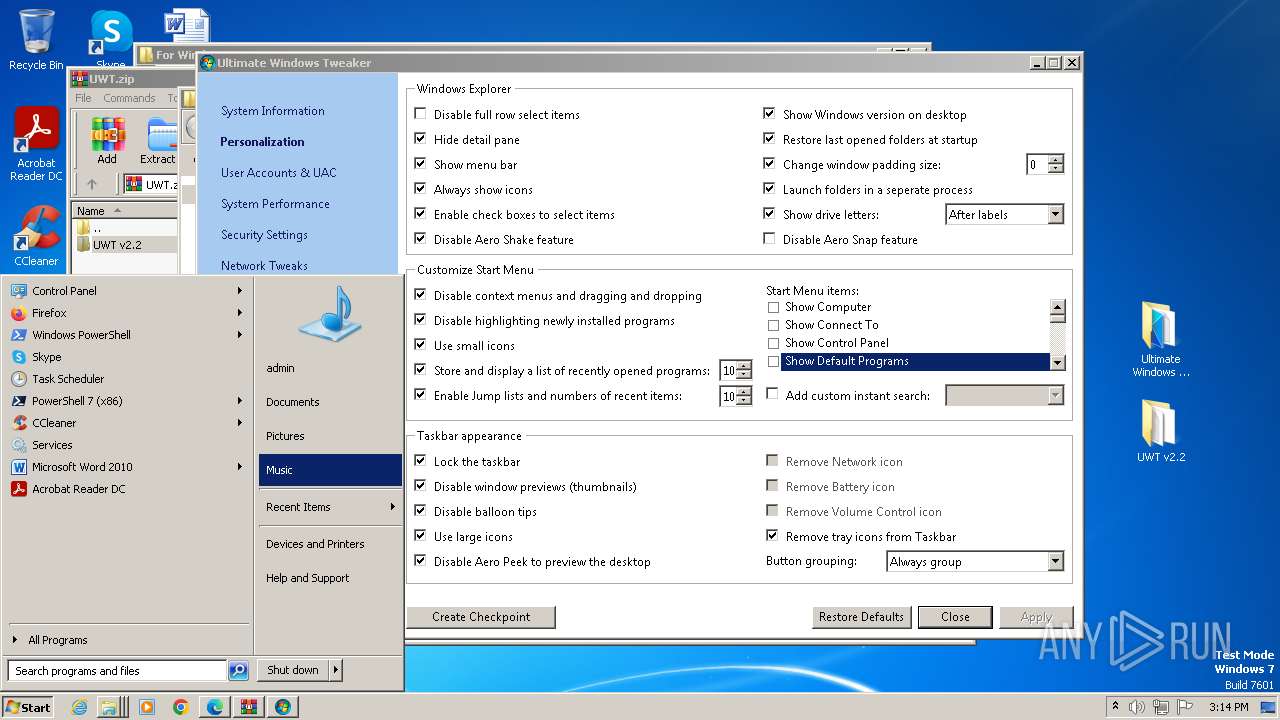Select Personalization section
The height and width of the screenshot is (720, 1280).
pyautogui.click(x=262, y=142)
